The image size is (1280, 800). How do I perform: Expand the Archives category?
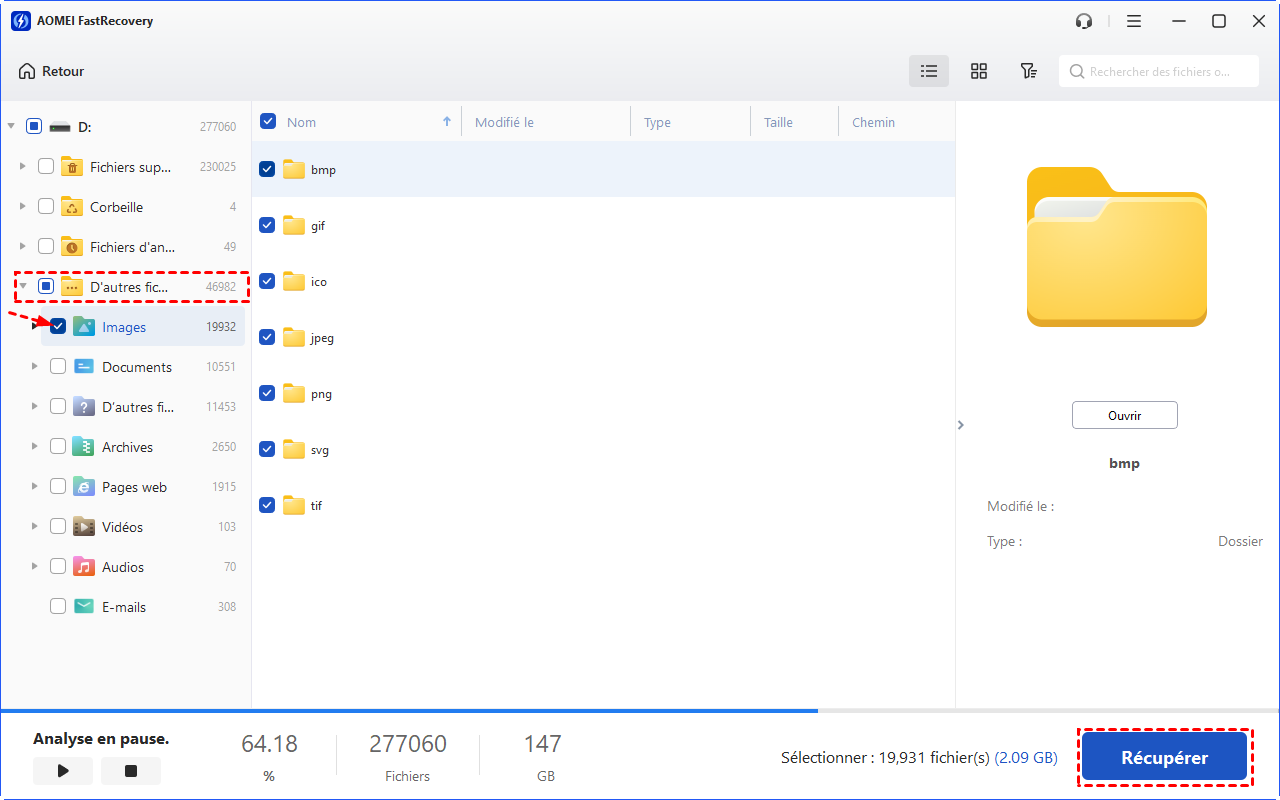pos(34,446)
